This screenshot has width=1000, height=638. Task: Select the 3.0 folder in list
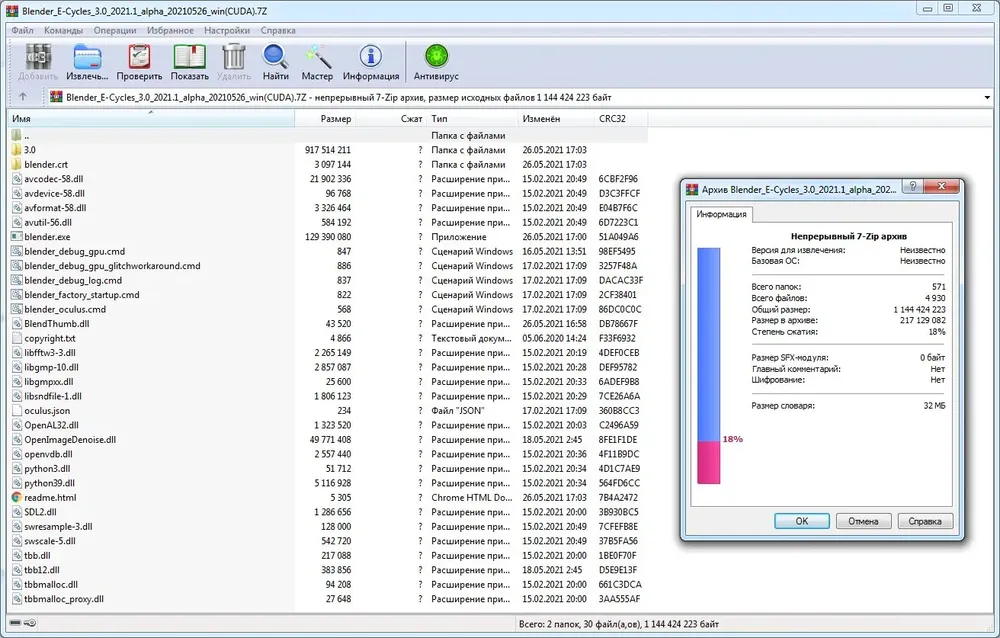click(x=328, y=150)
